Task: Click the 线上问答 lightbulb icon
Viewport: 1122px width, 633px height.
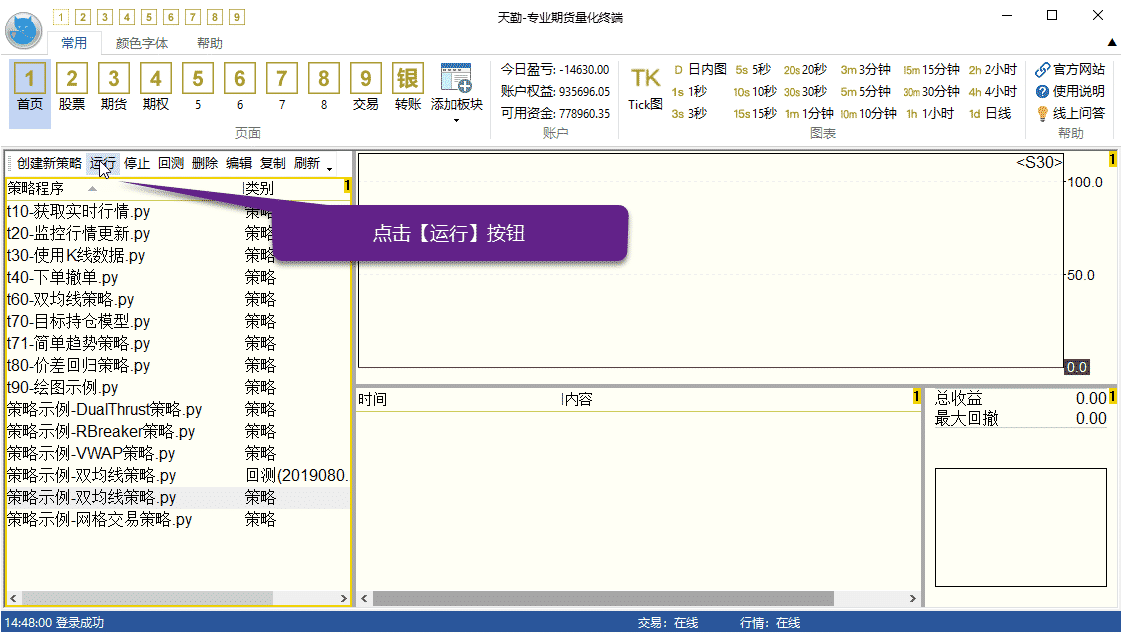Action: pyautogui.click(x=1043, y=113)
